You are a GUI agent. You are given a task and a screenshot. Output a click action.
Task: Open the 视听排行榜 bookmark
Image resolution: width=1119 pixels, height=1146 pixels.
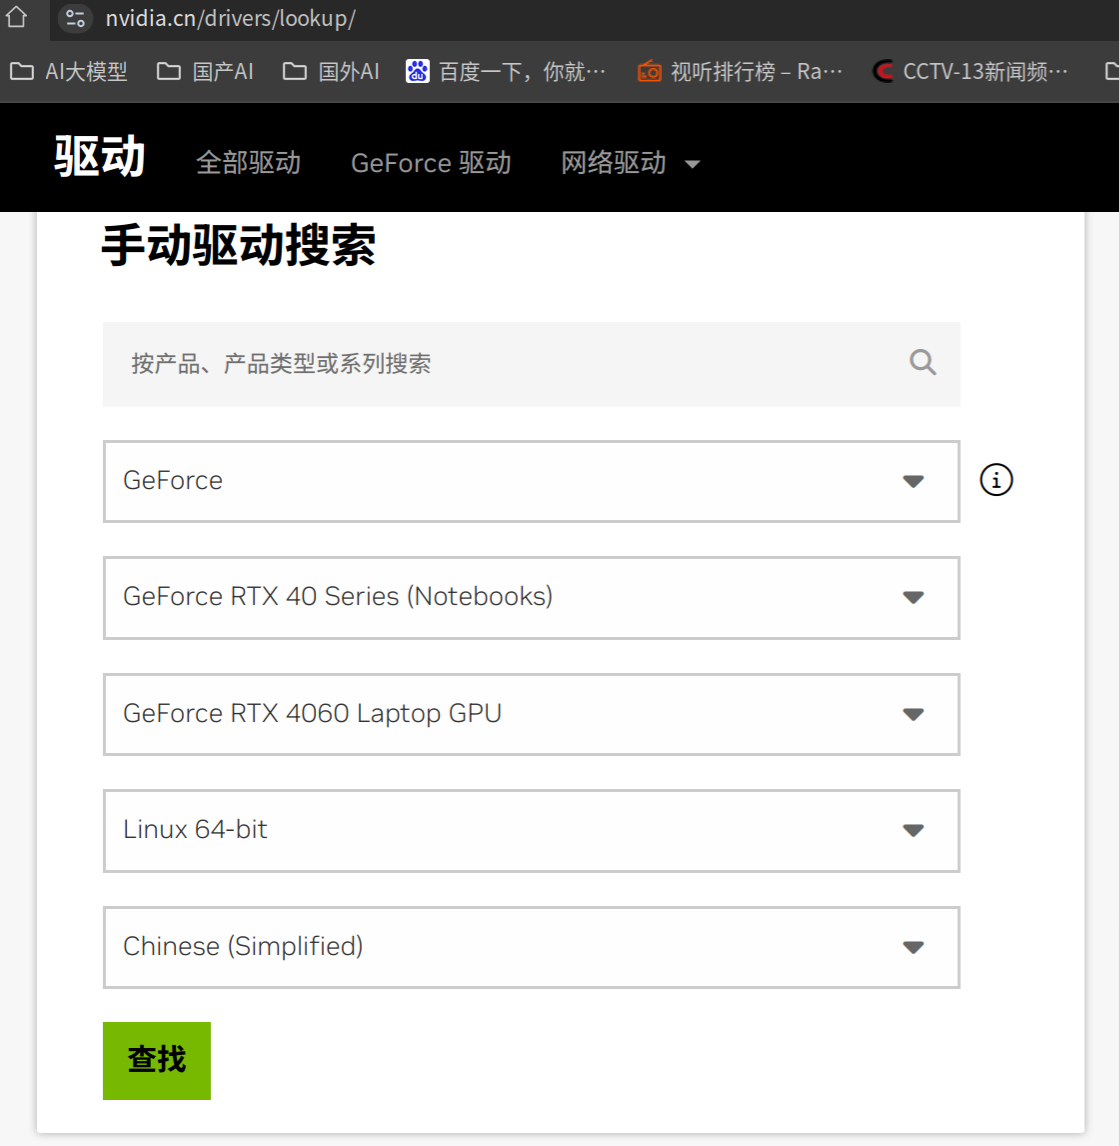pyautogui.click(x=740, y=72)
